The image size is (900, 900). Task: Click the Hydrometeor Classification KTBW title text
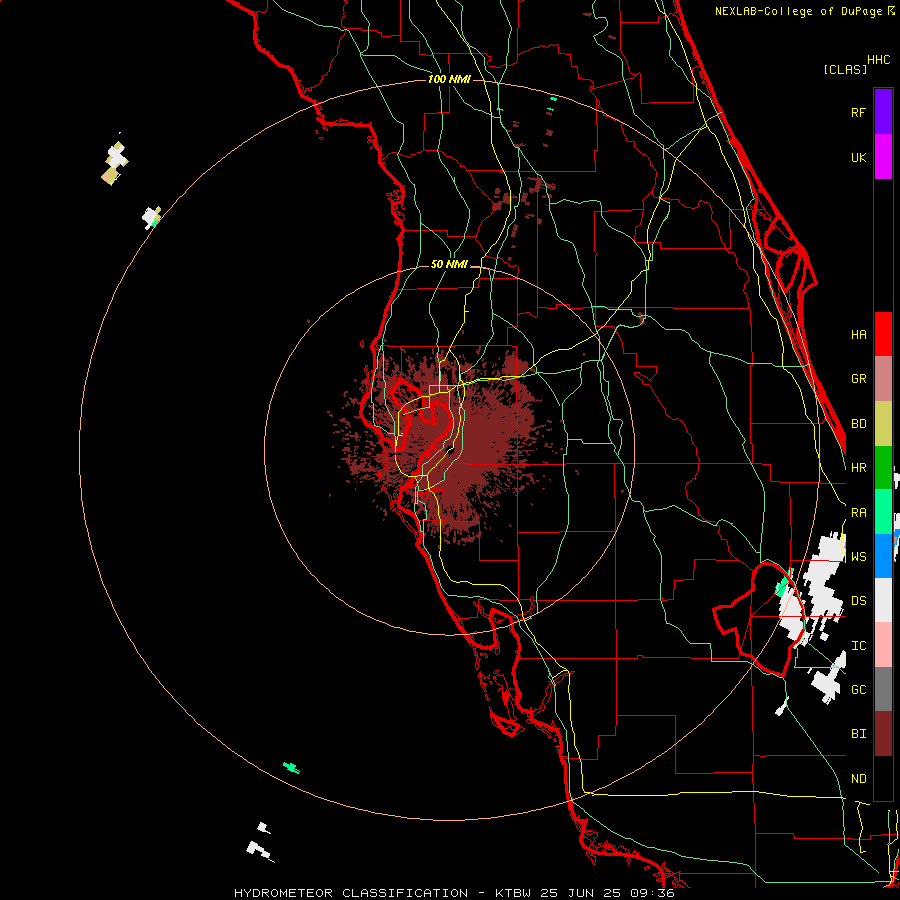click(x=454, y=893)
